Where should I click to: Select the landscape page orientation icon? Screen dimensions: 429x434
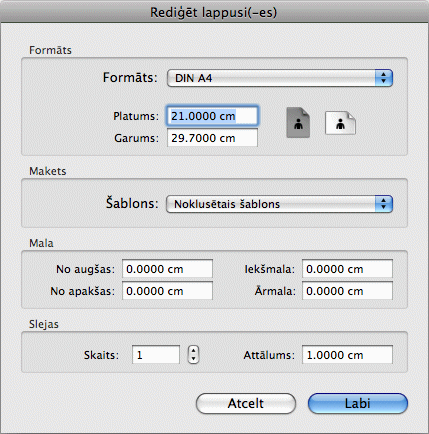[340, 123]
